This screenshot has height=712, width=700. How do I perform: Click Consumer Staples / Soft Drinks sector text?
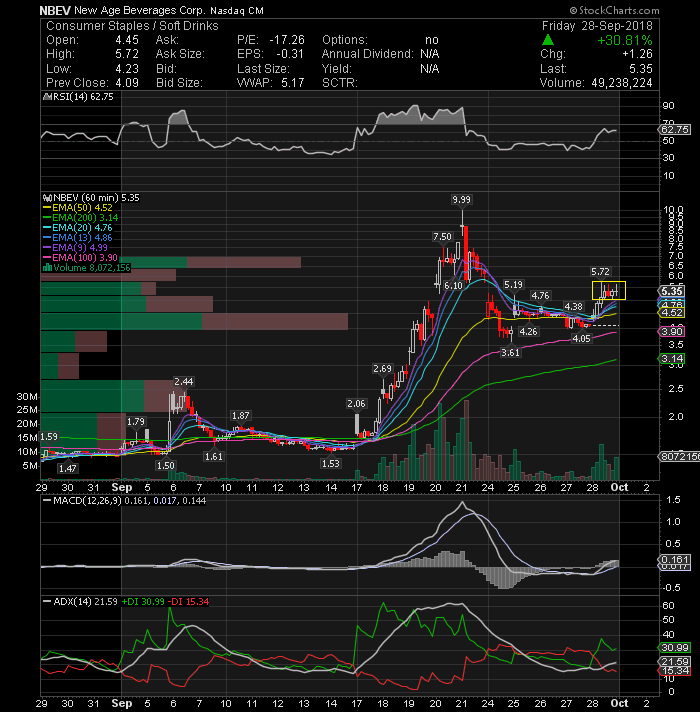pos(132,26)
